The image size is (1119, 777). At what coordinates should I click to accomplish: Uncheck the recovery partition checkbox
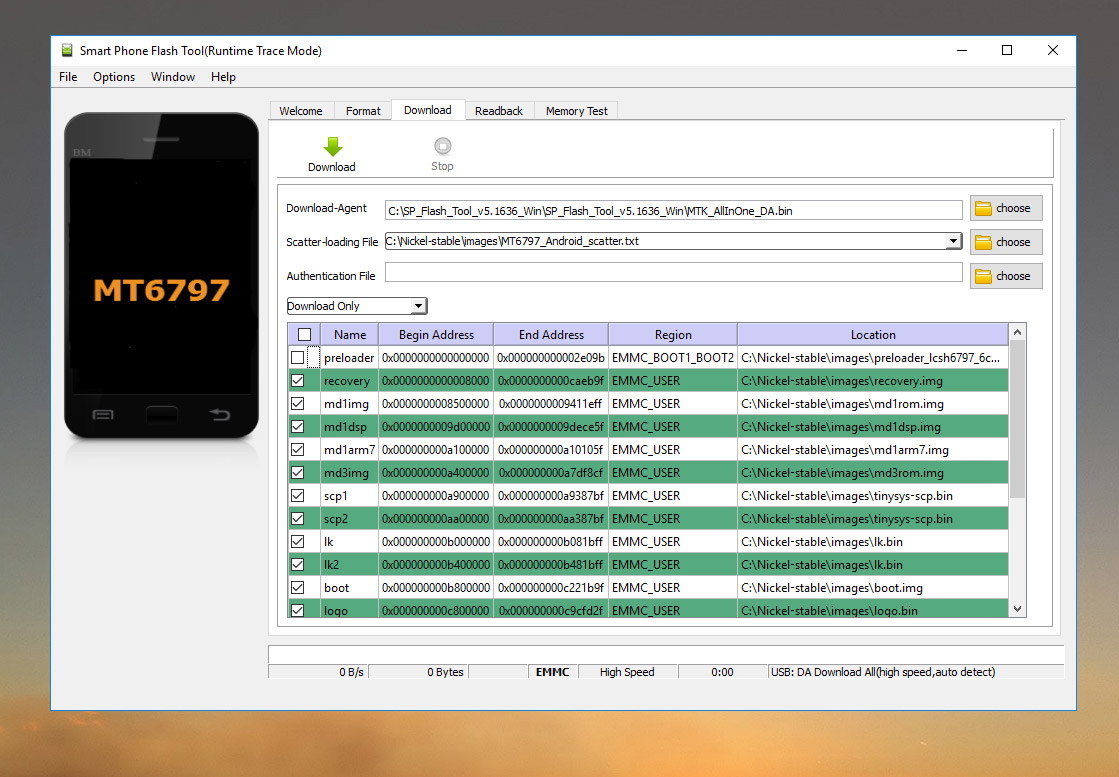(x=298, y=381)
